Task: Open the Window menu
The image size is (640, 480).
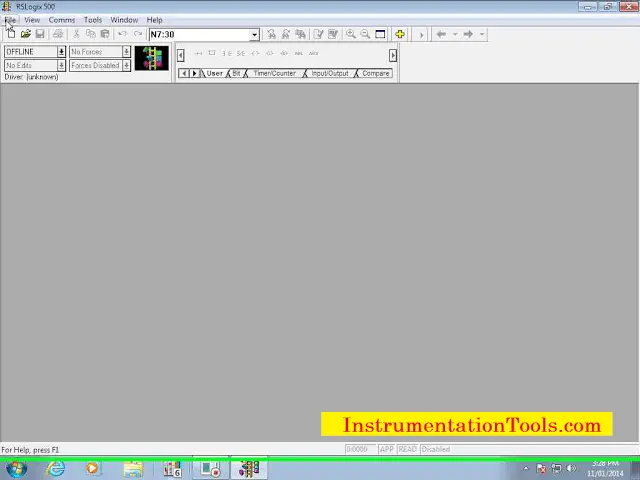Action: click(124, 20)
